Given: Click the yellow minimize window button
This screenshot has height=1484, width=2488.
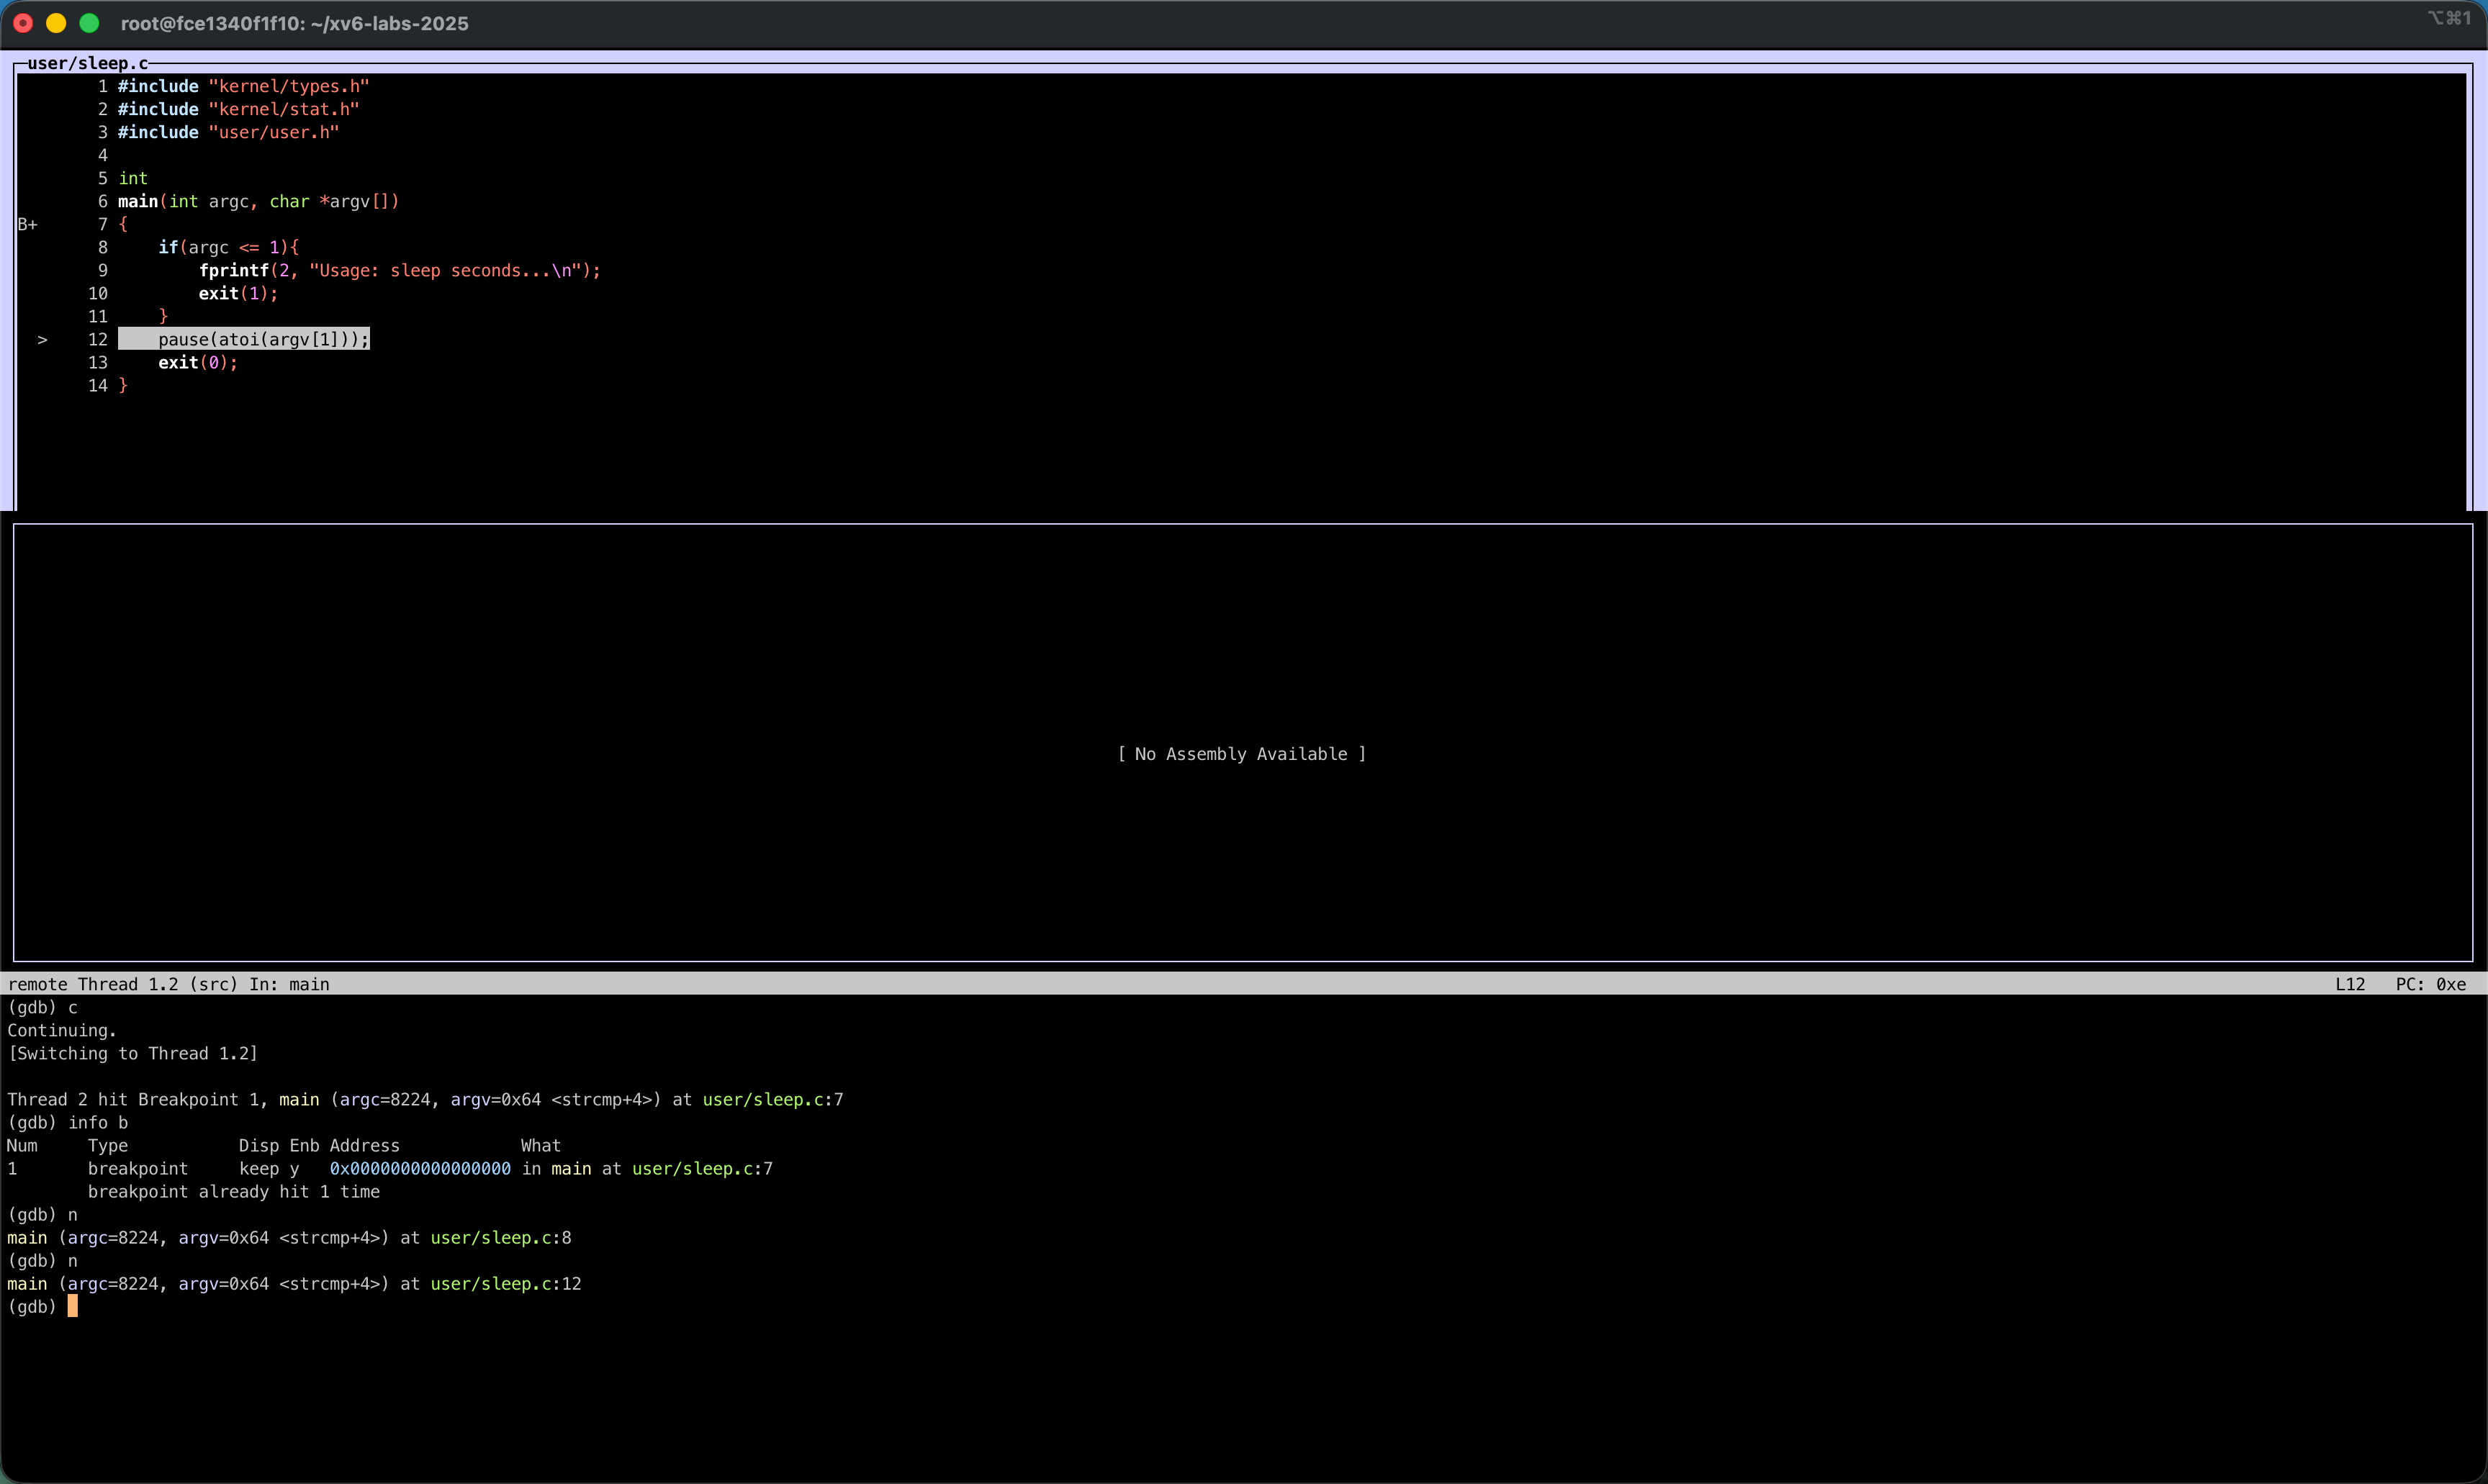Looking at the screenshot, I should click(x=56, y=23).
